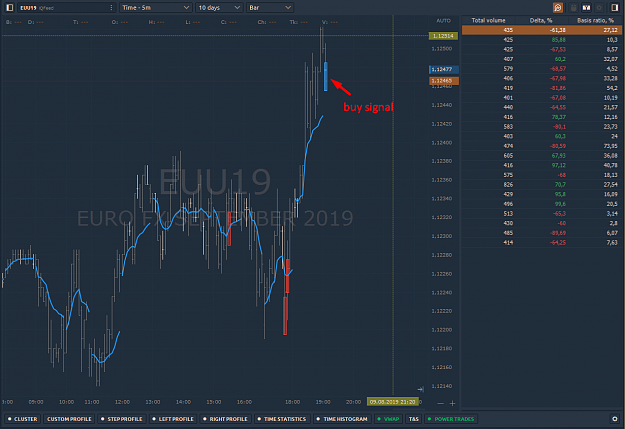Open the three-dot menu beside EUU19
The image size is (625, 429).
(111, 8)
